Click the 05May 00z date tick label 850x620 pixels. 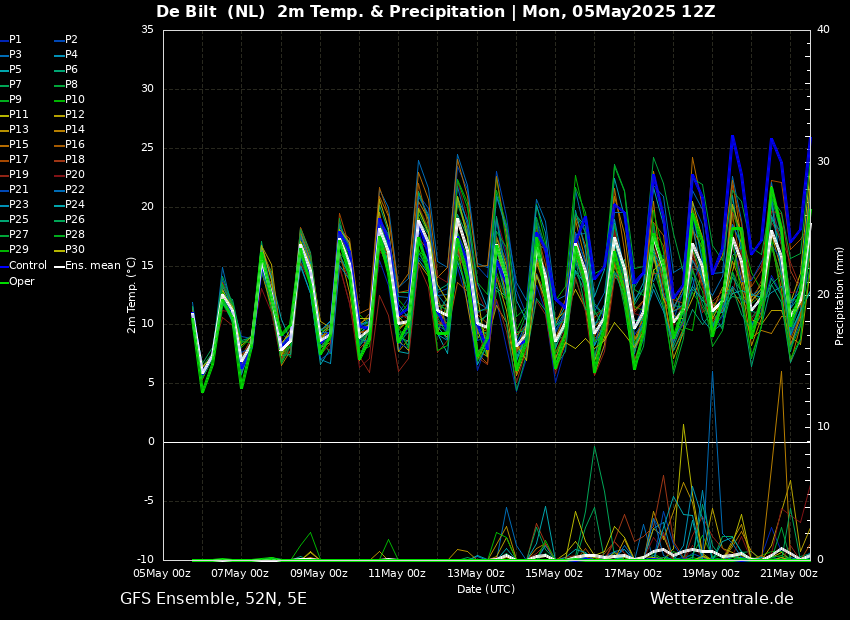point(162,574)
